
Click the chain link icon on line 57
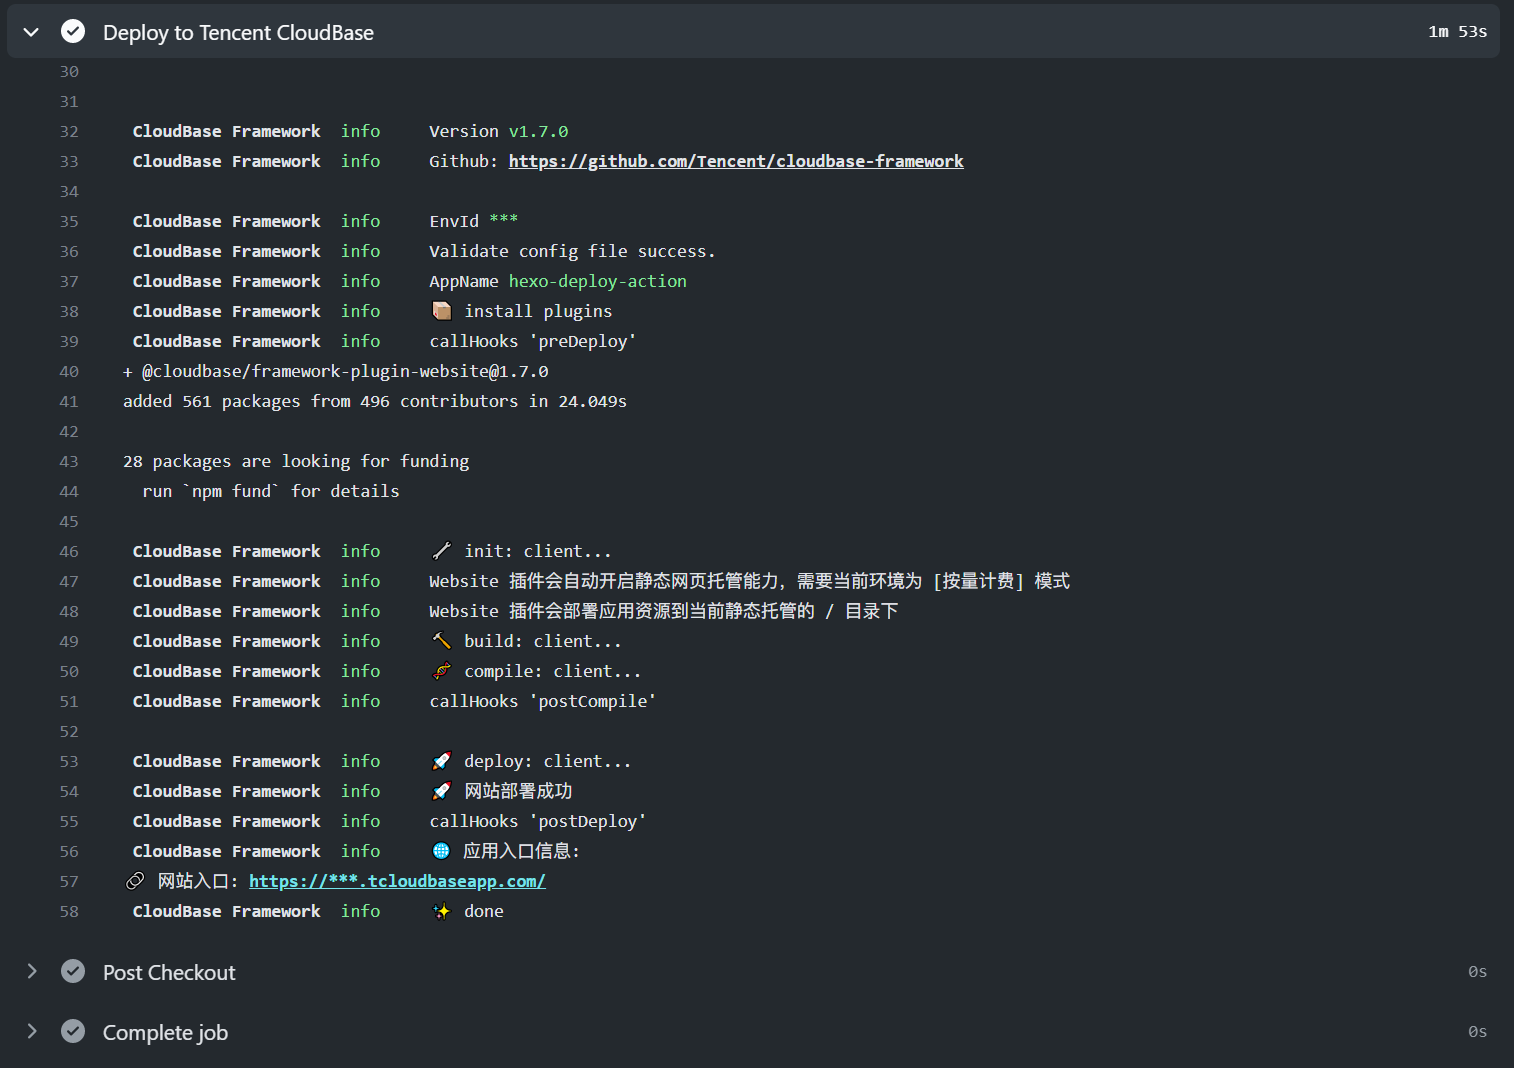135,880
